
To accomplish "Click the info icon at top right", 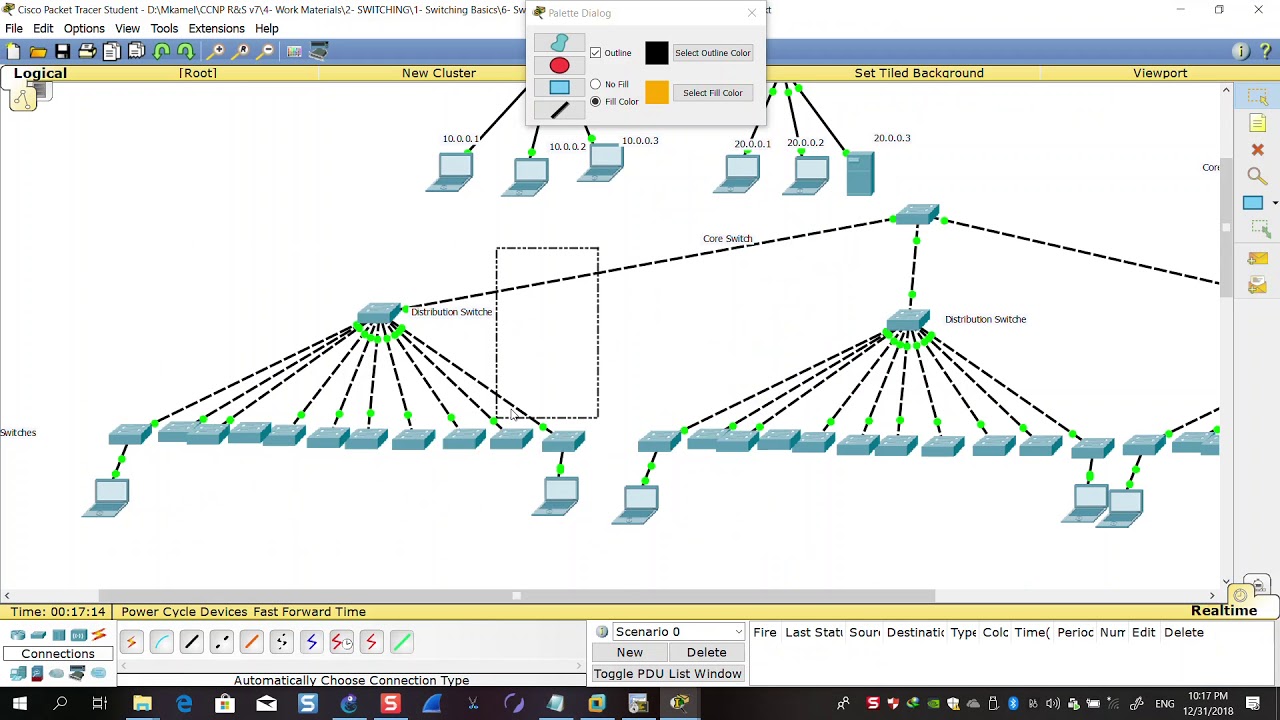I will (x=1241, y=51).
